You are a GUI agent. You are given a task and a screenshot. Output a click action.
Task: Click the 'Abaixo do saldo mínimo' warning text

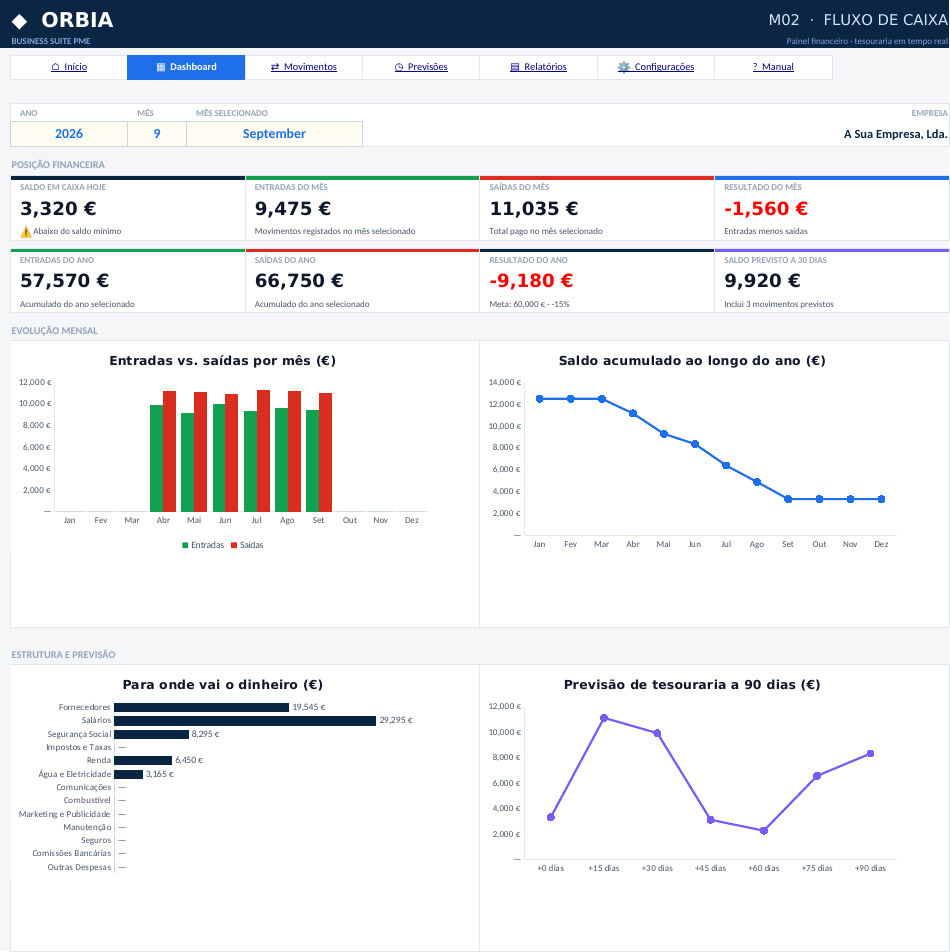coord(77,231)
